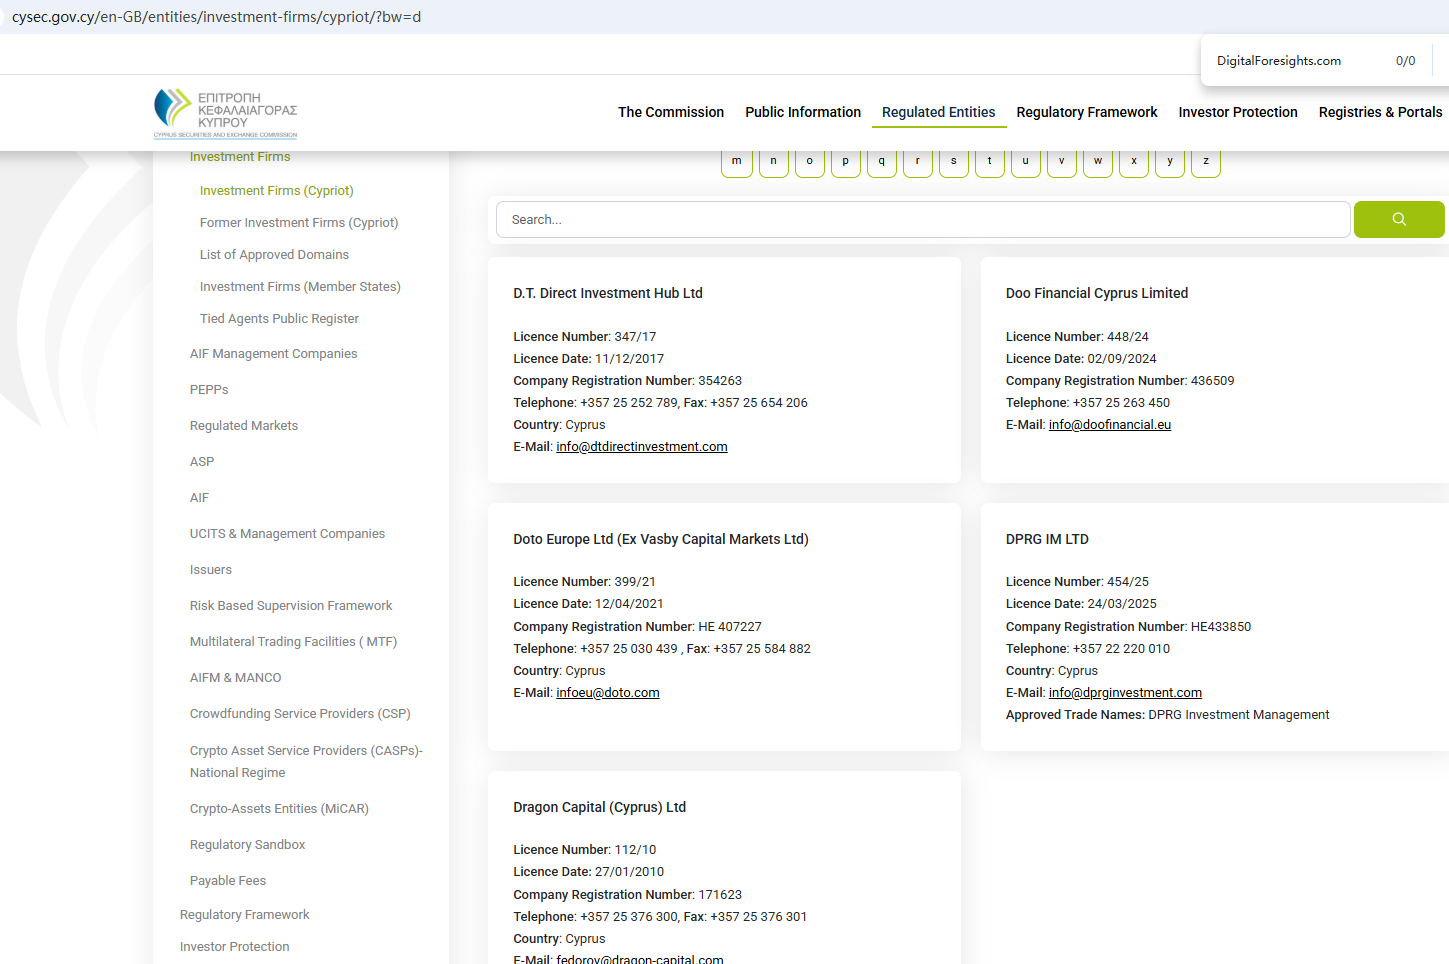Open Registries & Portals menu
This screenshot has width=1449, height=964.
[x=1379, y=112]
